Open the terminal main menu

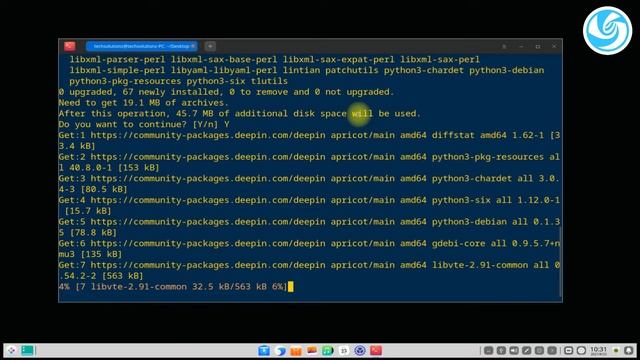504,47
